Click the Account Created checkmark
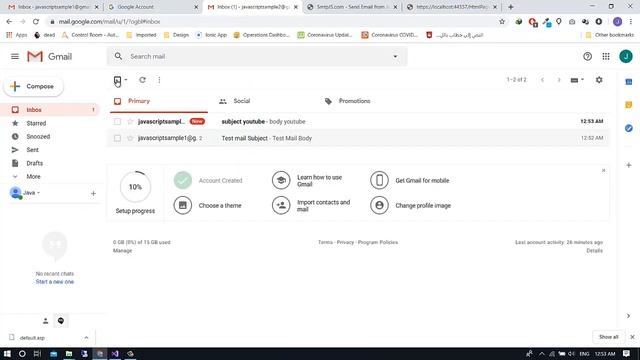This screenshot has width=640, height=360. click(x=183, y=180)
